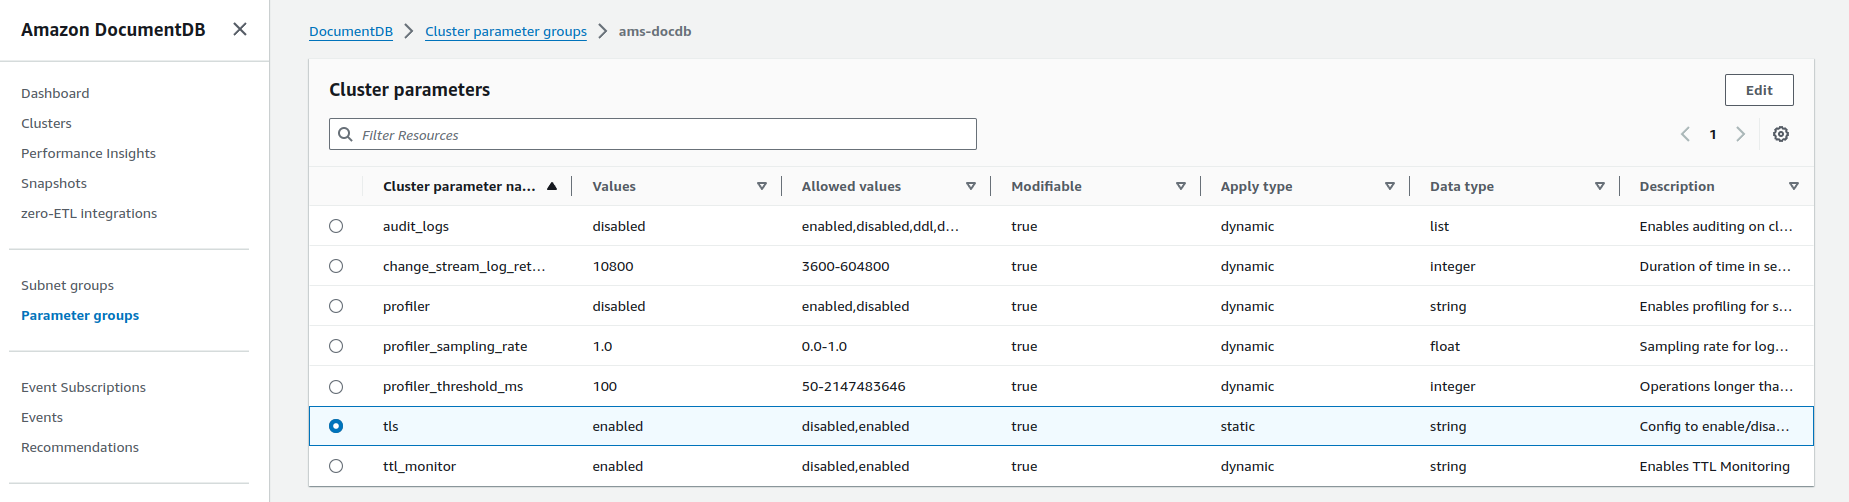
Task: Open Recommendations in sidebar
Action: [80, 447]
